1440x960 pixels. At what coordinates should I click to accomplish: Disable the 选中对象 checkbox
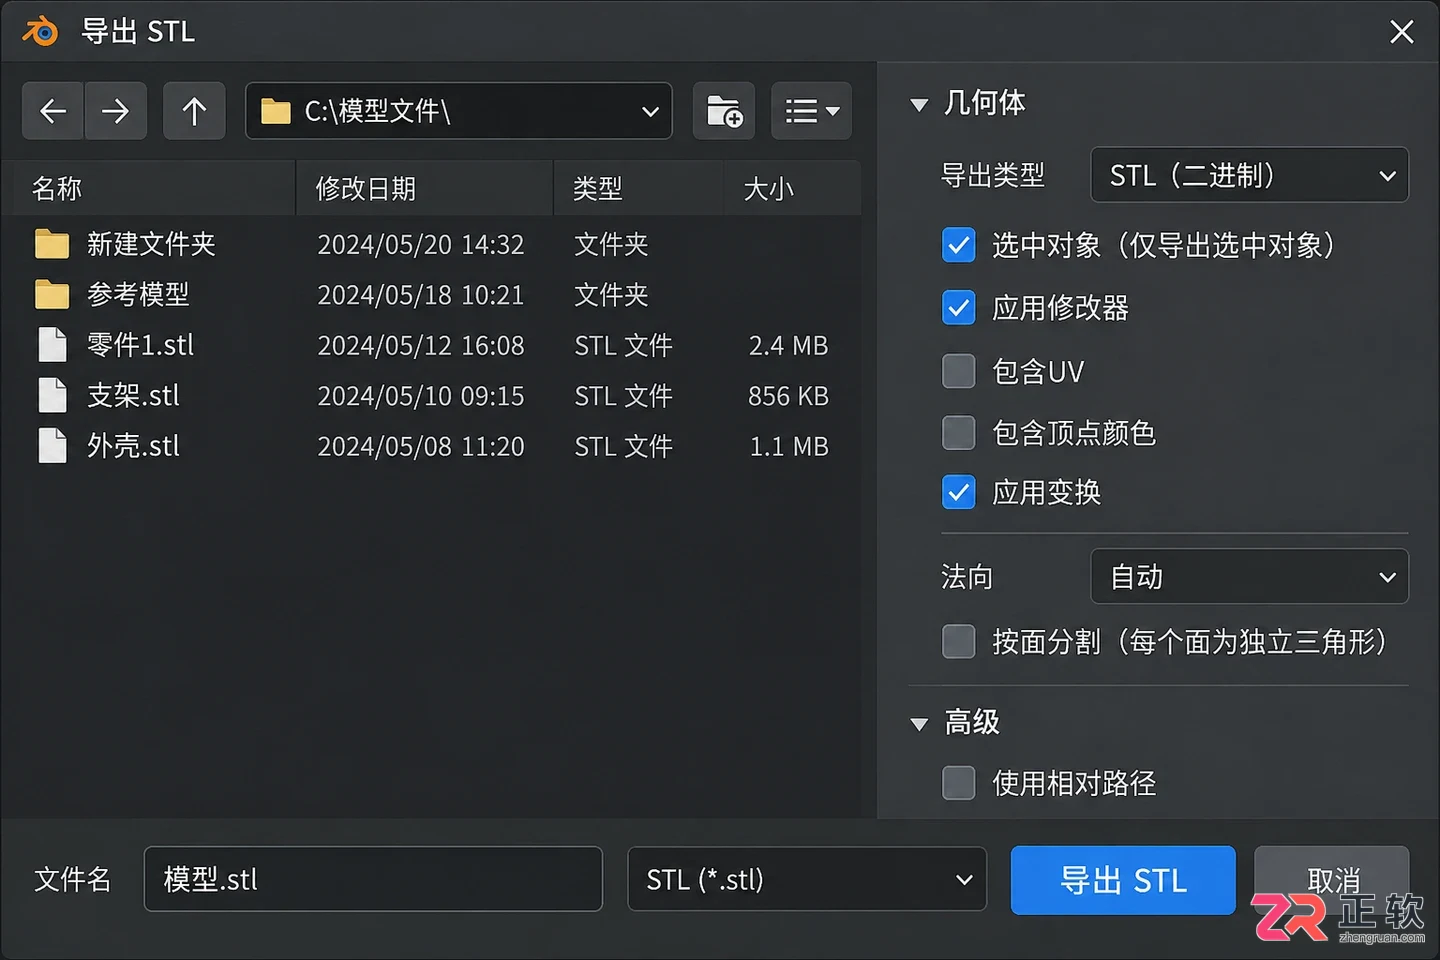tap(959, 245)
